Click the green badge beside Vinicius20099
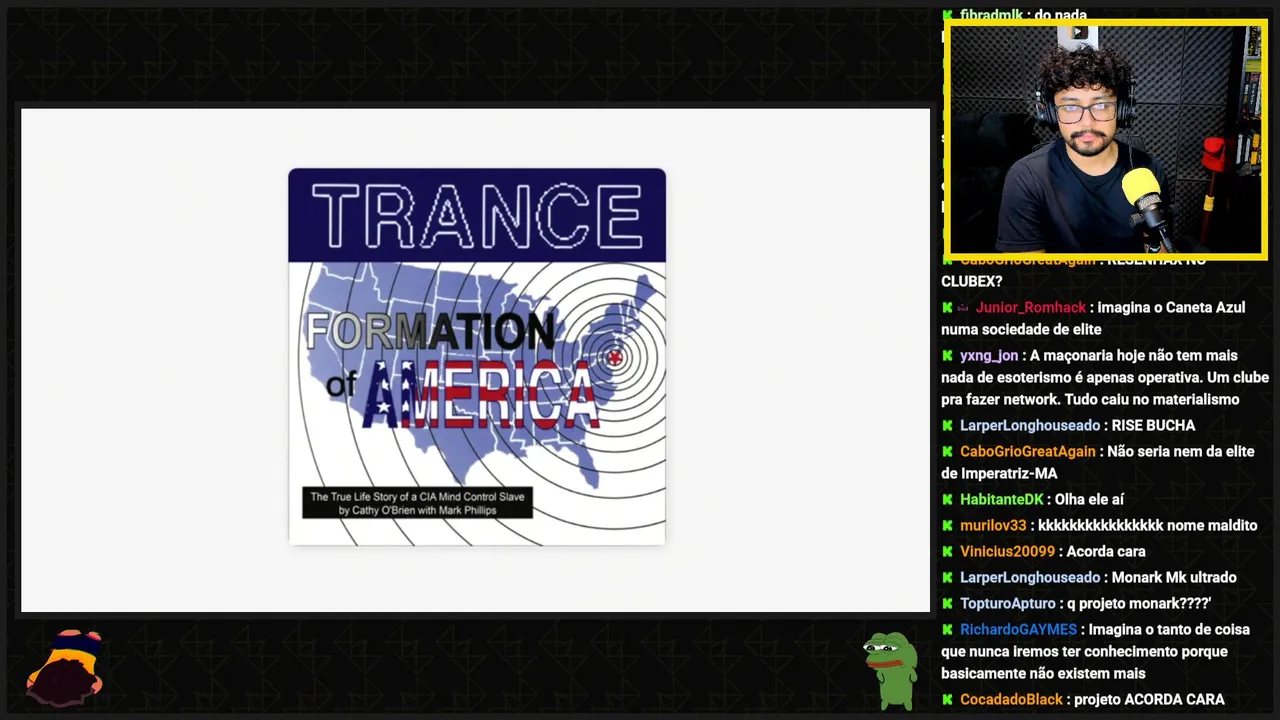This screenshot has height=720, width=1280. tap(947, 551)
